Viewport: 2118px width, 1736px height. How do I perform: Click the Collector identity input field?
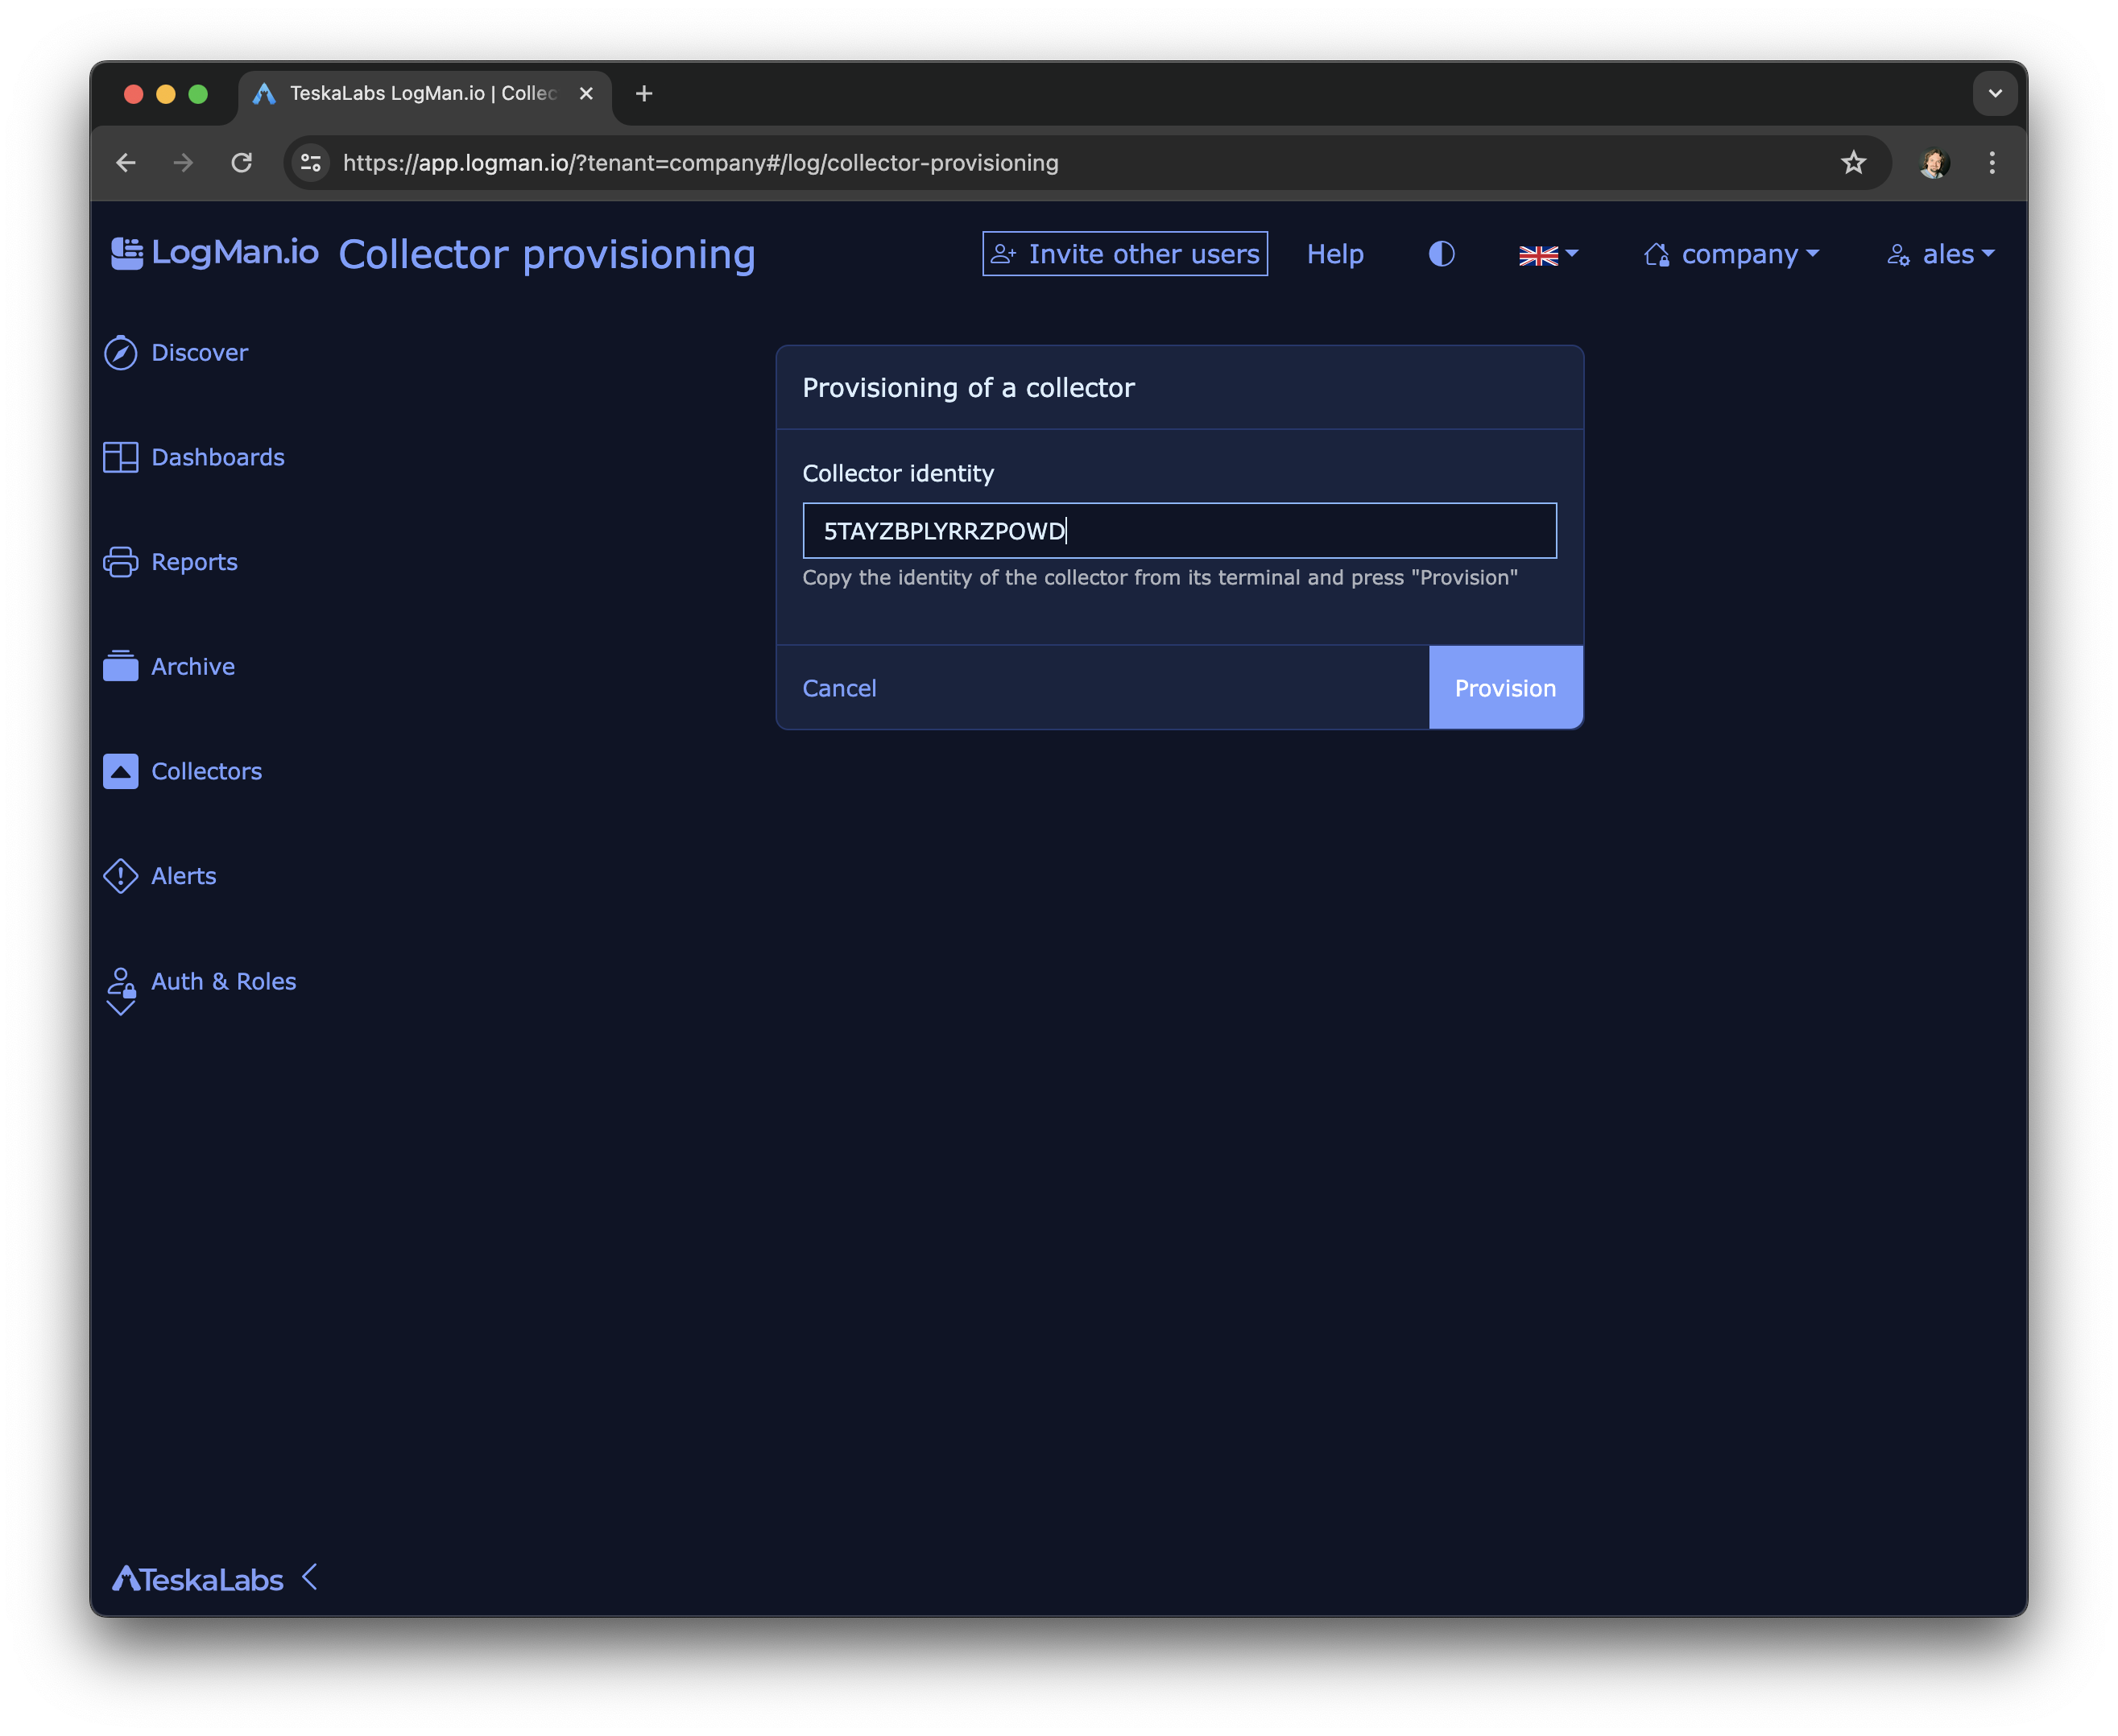click(x=1178, y=531)
